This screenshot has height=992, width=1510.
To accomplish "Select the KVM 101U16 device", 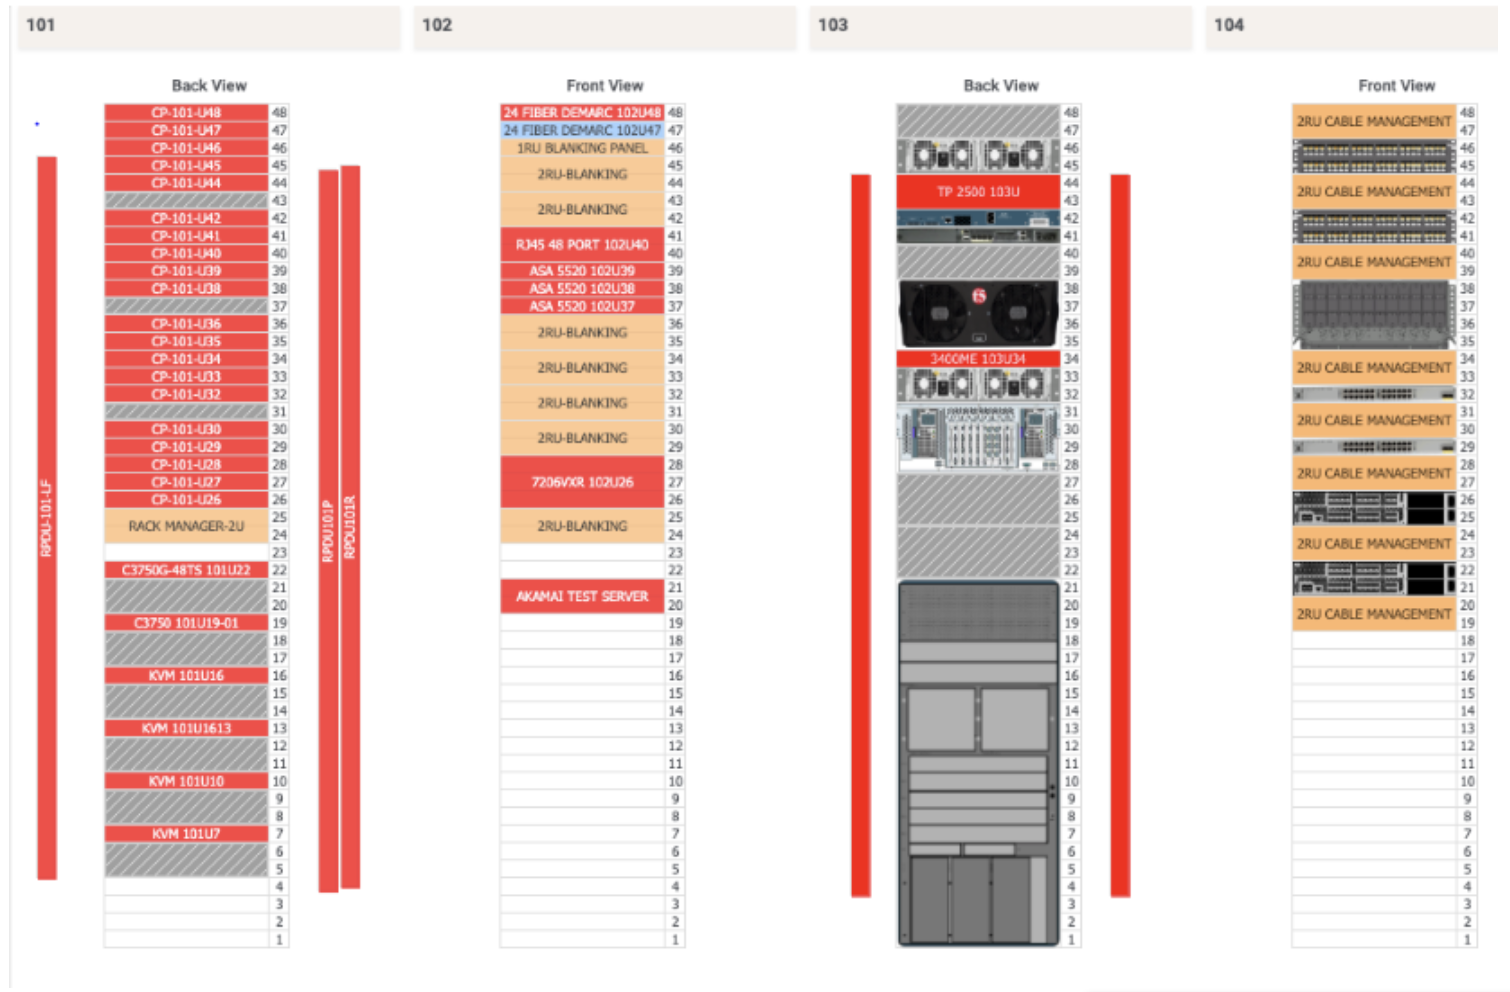I will 186,676.
